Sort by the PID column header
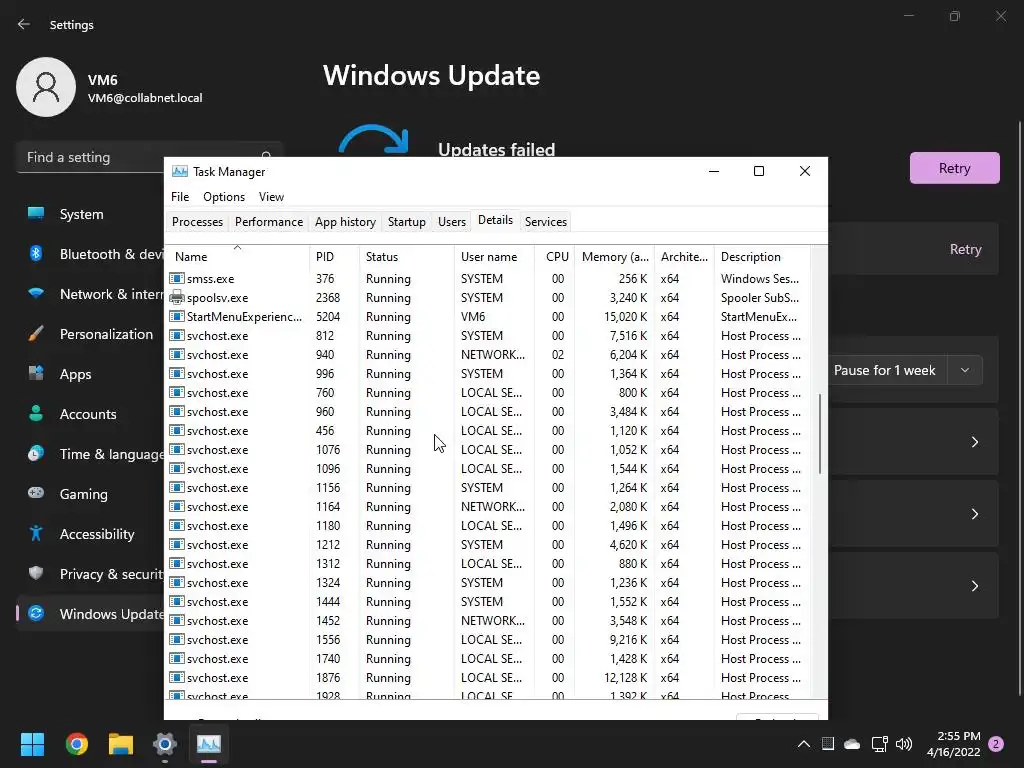 click(x=334, y=256)
